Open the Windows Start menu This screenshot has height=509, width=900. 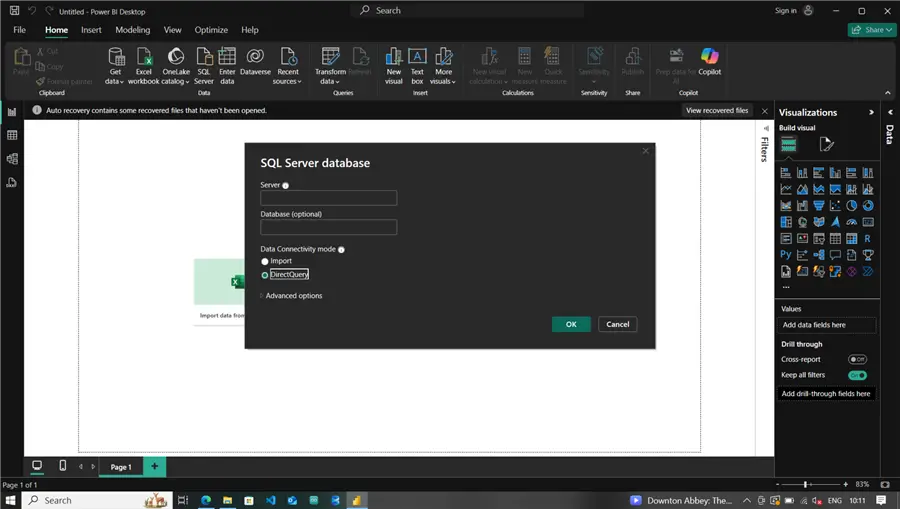click(10, 500)
